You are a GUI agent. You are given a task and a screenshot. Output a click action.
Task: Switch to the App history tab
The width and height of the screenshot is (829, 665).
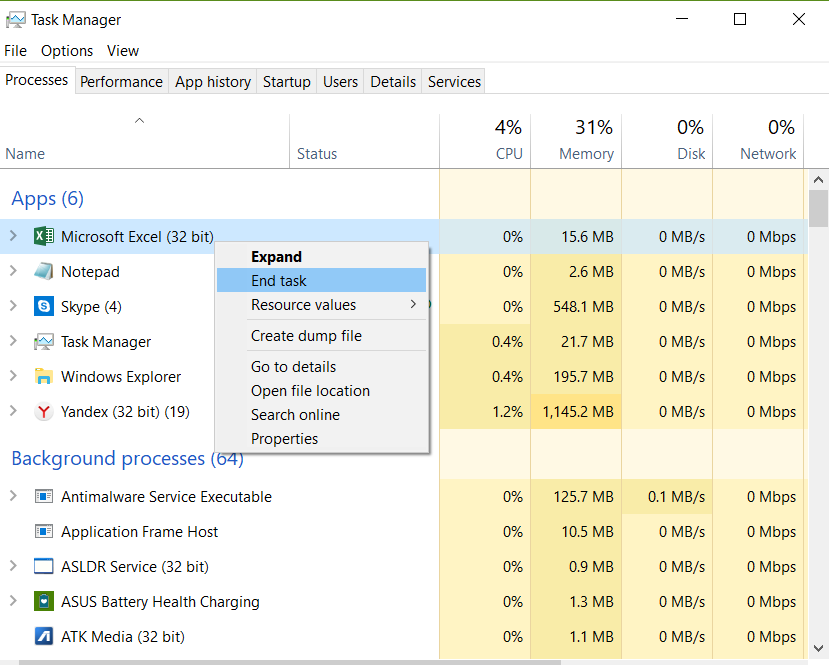(x=213, y=81)
